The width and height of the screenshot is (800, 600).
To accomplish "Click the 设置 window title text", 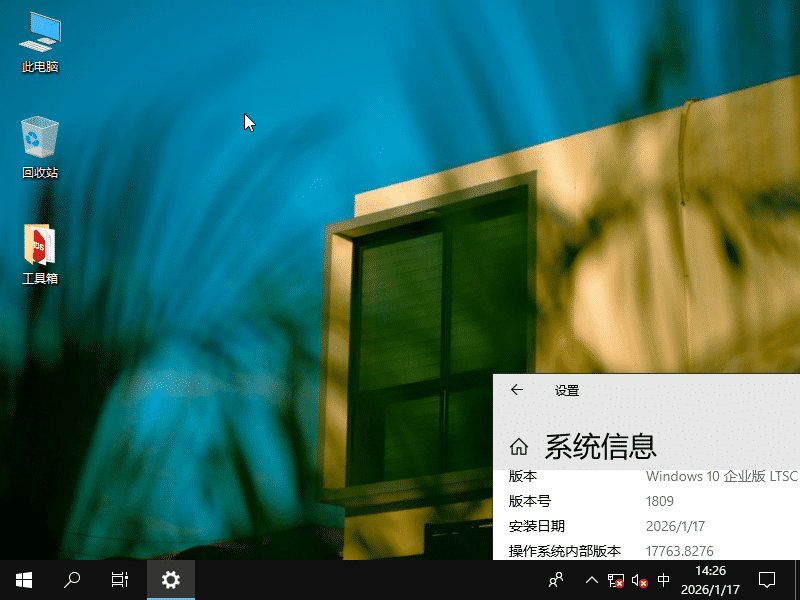I will [567, 391].
